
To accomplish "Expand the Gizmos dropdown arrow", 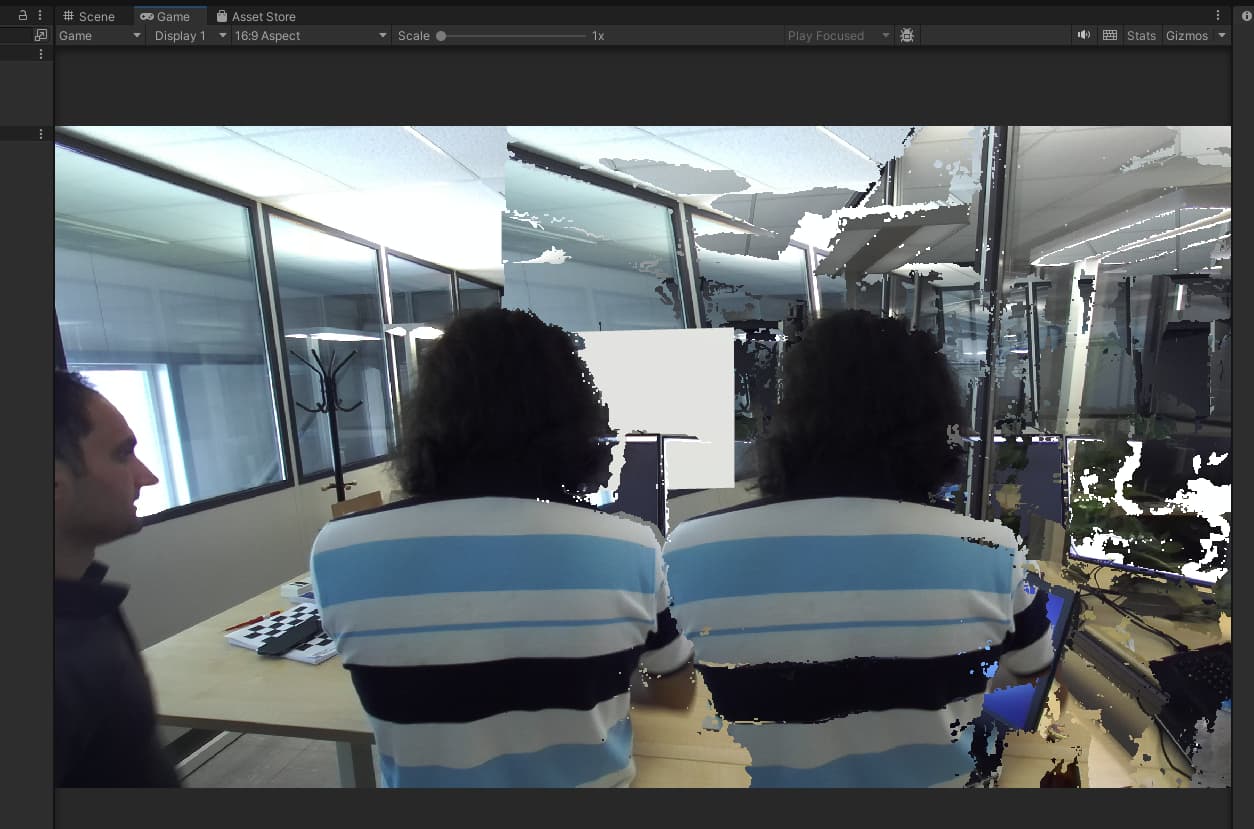I will [x=1222, y=35].
